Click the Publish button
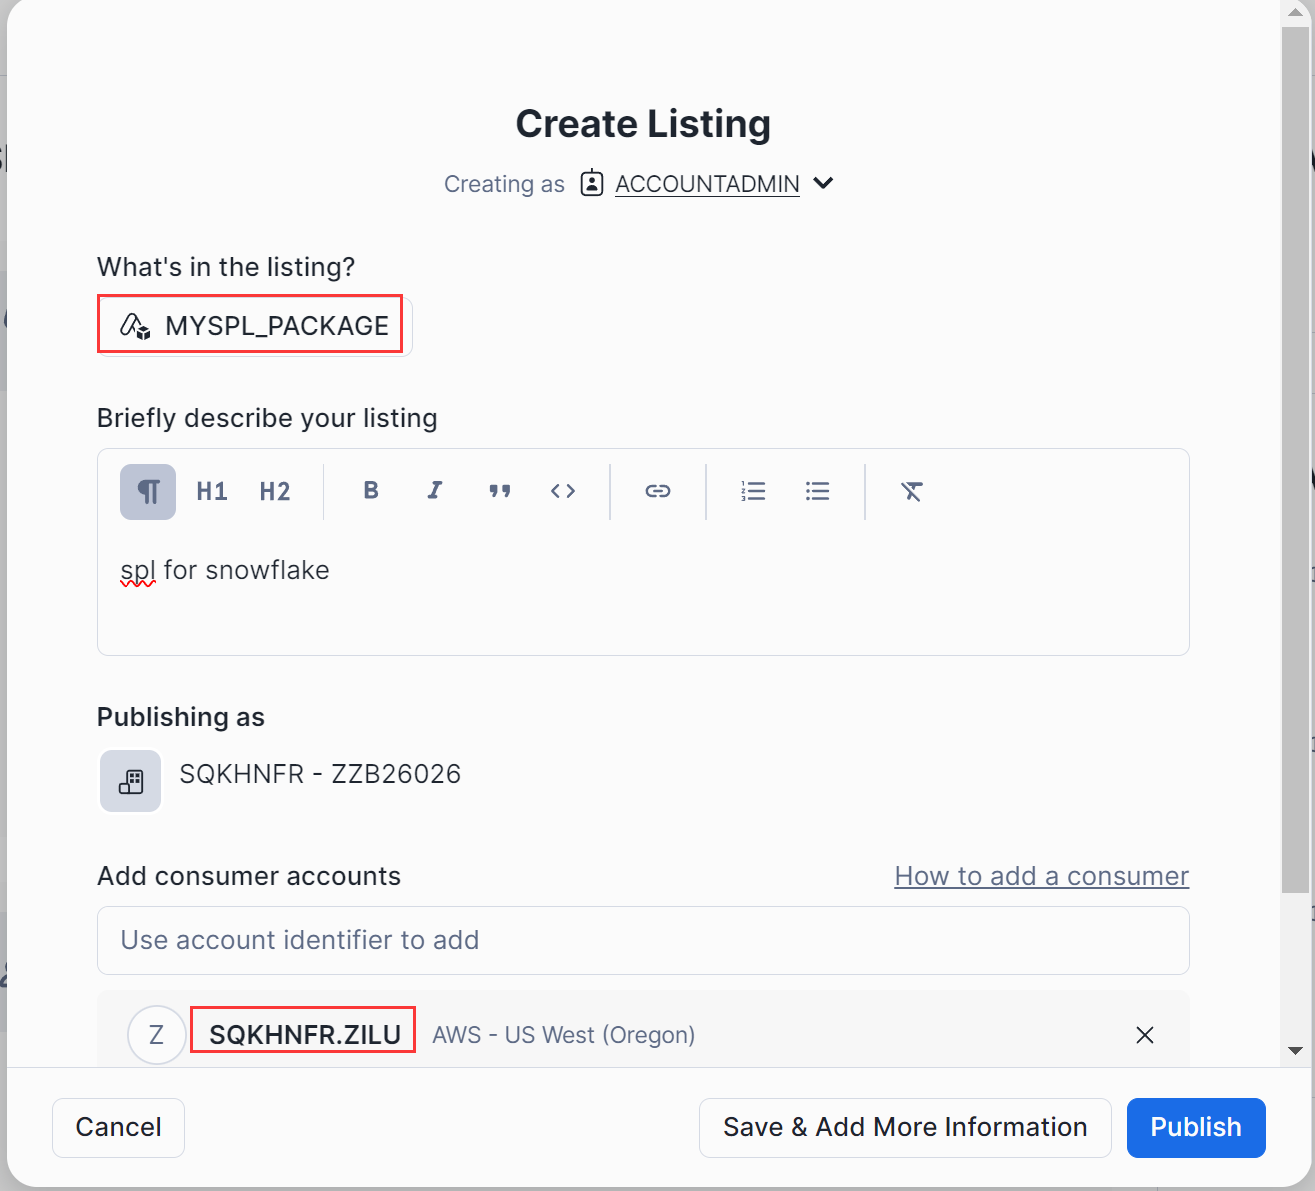The height and width of the screenshot is (1191, 1315). [1195, 1127]
